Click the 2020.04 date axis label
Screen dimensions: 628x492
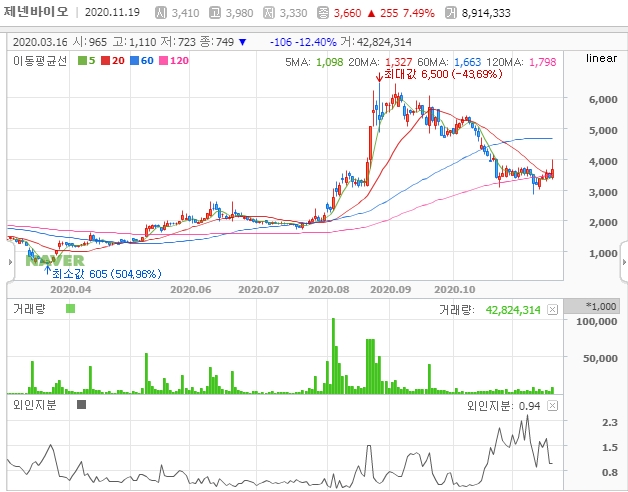[x=70, y=290]
